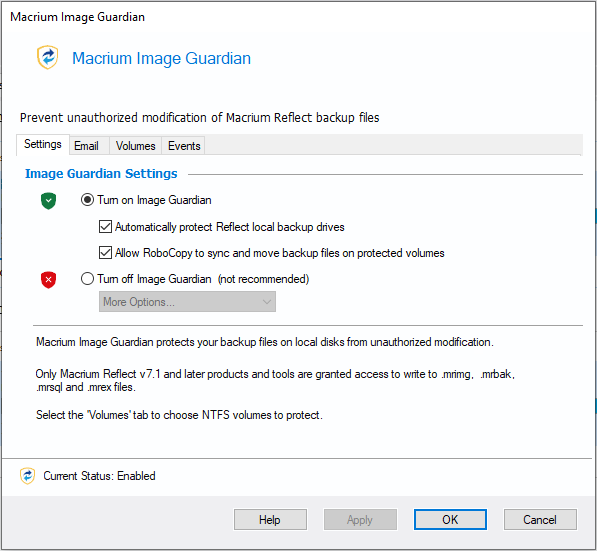
Task: Open the More Options dropdown
Action: click(x=187, y=302)
